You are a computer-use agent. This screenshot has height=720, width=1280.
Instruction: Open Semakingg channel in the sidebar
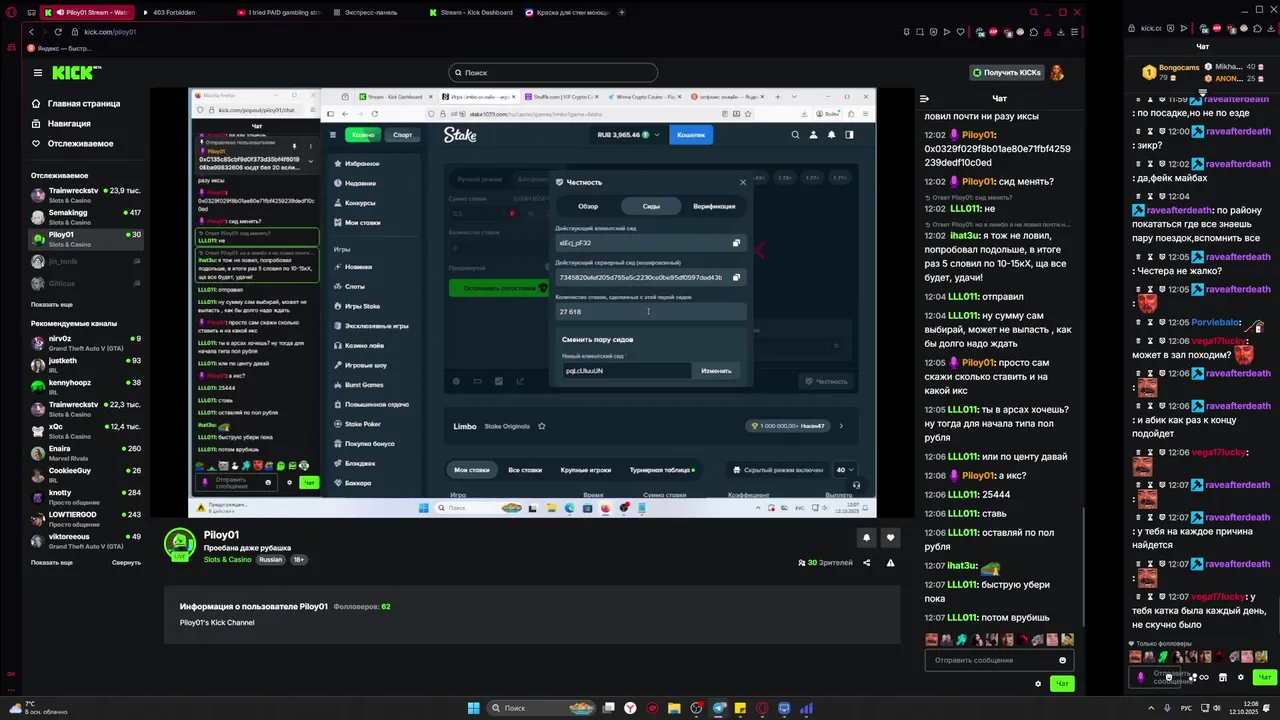(87, 216)
